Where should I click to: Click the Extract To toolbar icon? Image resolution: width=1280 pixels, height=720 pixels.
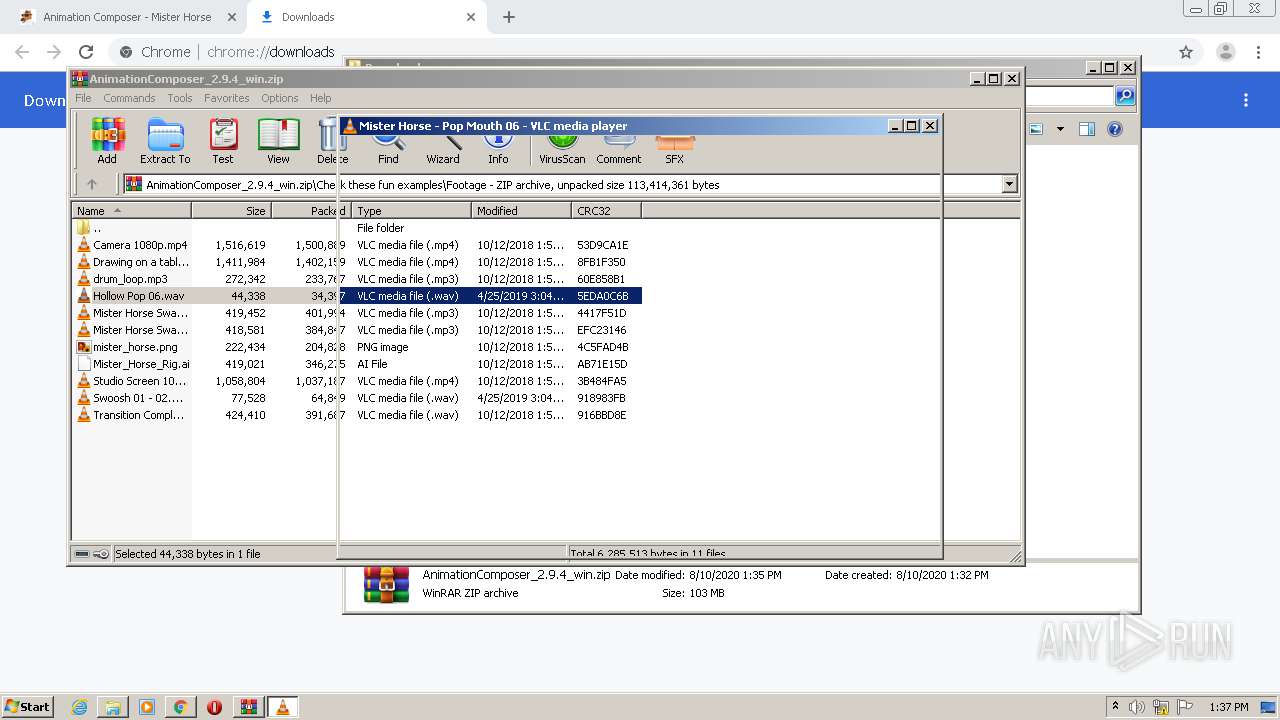165,141
